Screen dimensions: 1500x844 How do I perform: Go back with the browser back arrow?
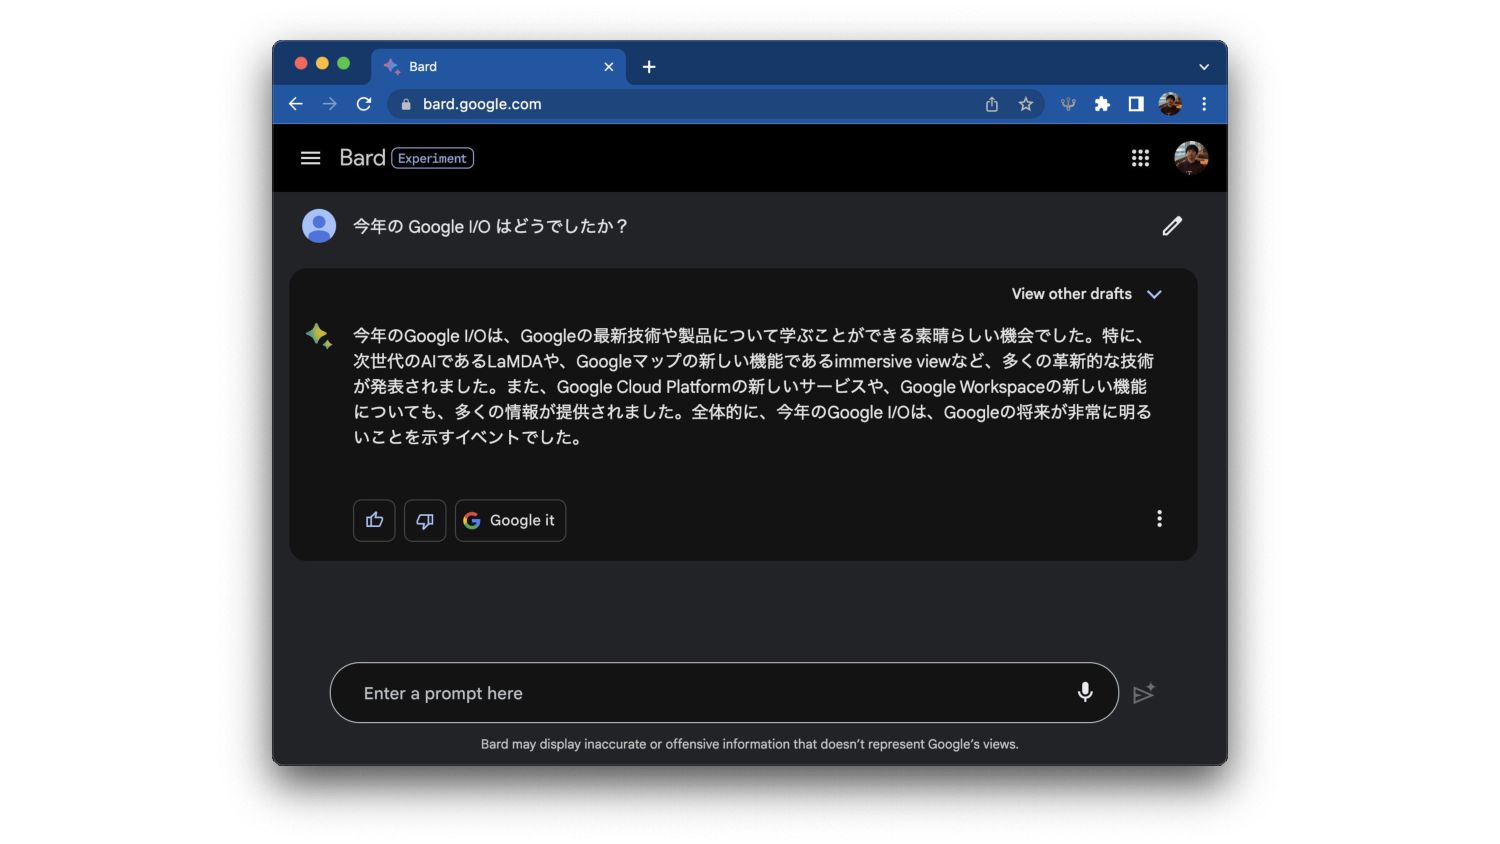(x=295, y=104)
